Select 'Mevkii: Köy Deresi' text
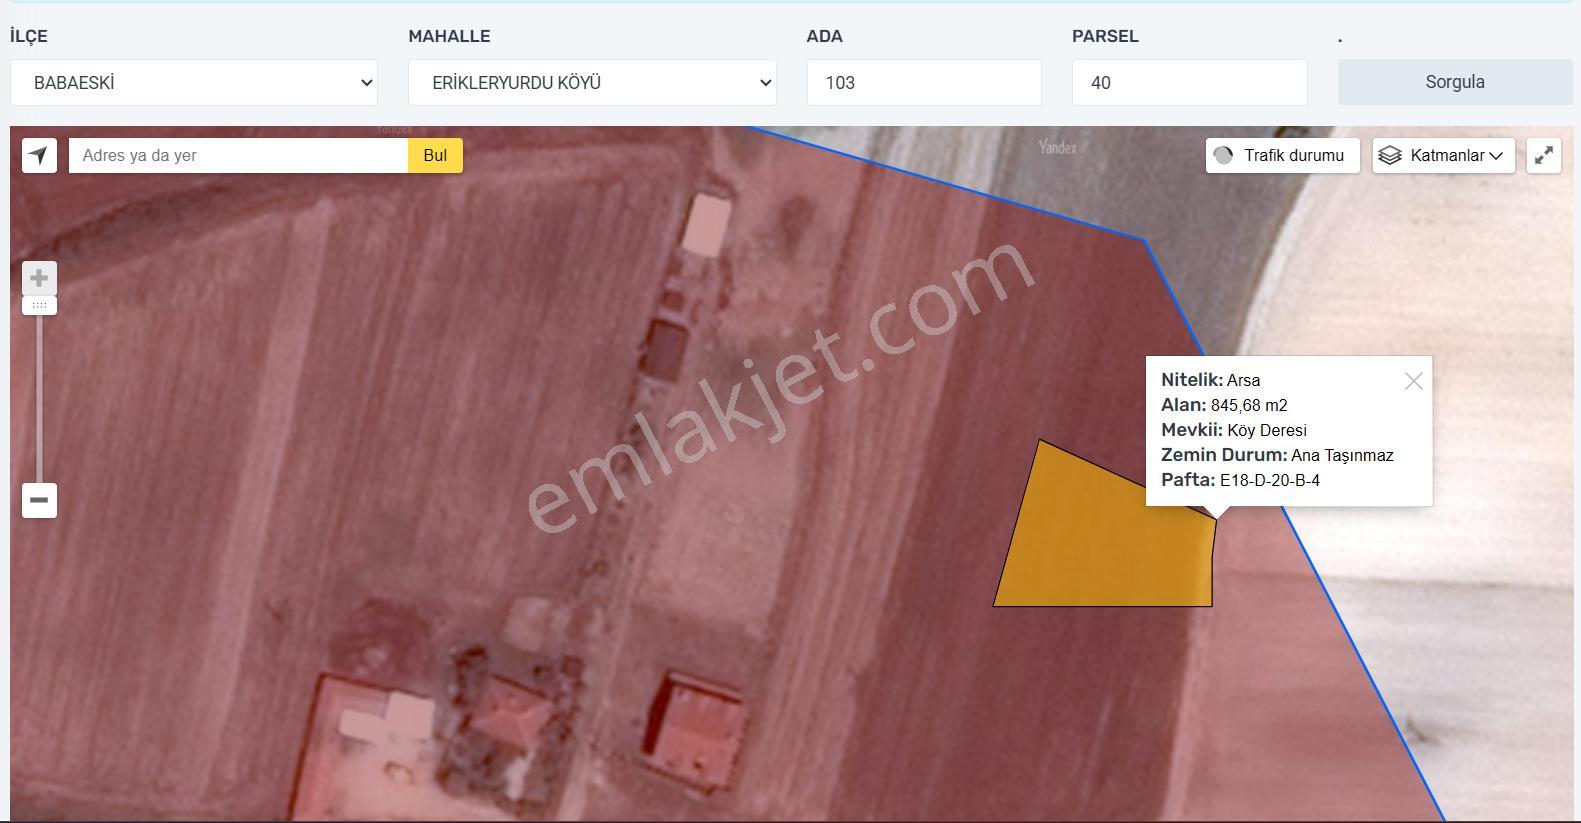 pos(1234,430)
